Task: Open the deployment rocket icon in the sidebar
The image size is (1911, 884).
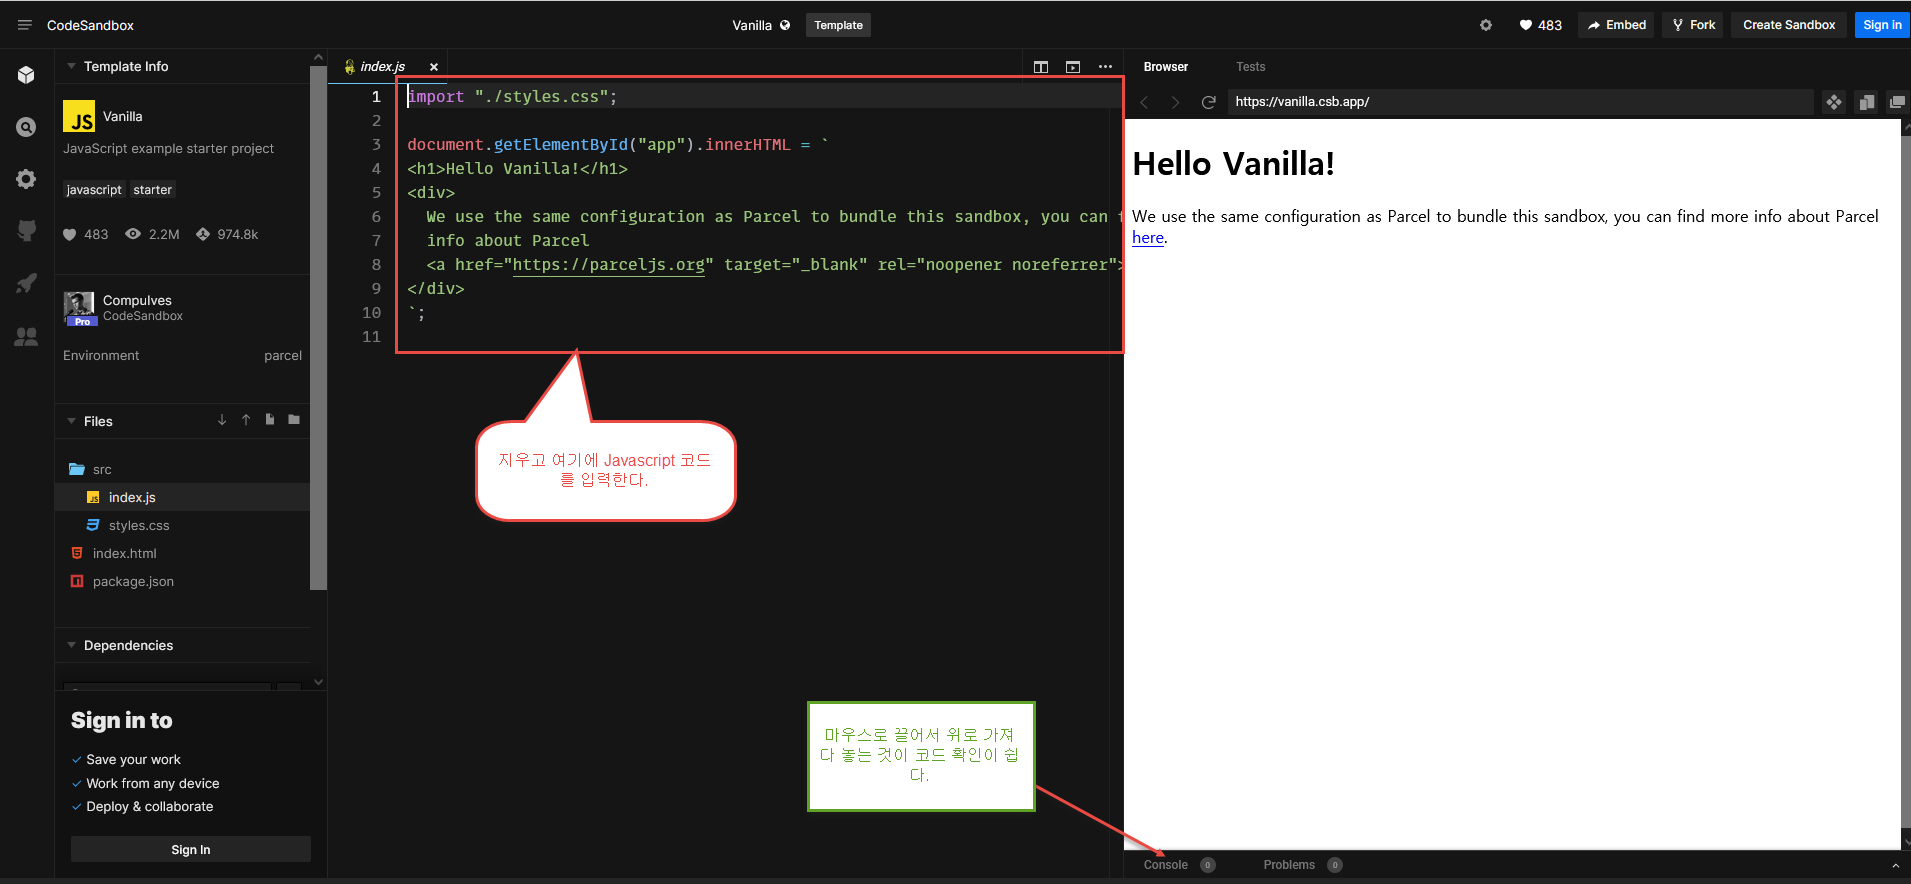Action: [x=26, y=283]
